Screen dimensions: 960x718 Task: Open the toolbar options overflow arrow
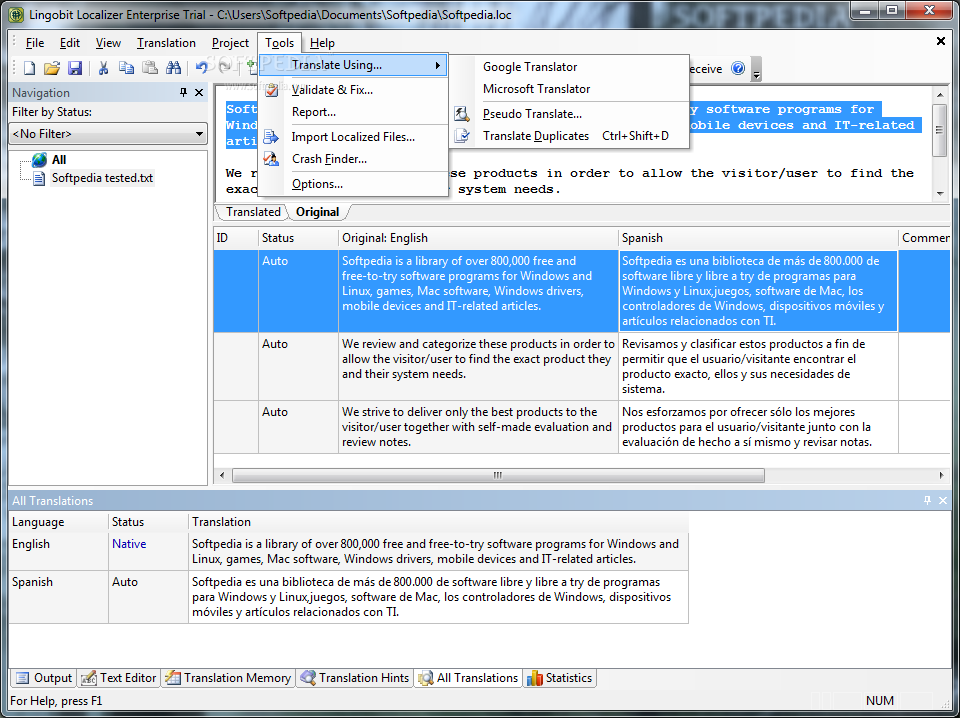coord(757,69)
